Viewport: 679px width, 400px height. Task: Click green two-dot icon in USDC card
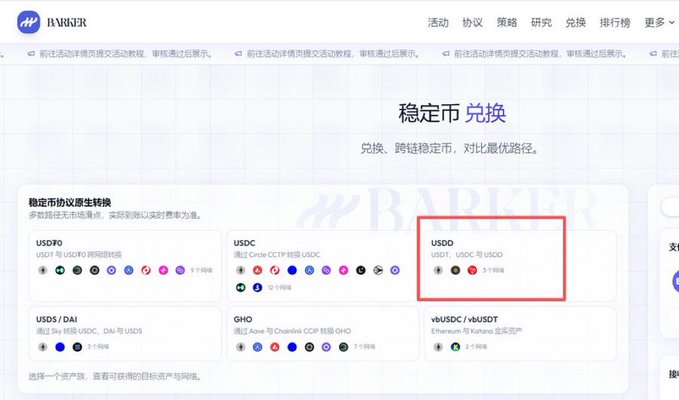click(x=240, y=287)
